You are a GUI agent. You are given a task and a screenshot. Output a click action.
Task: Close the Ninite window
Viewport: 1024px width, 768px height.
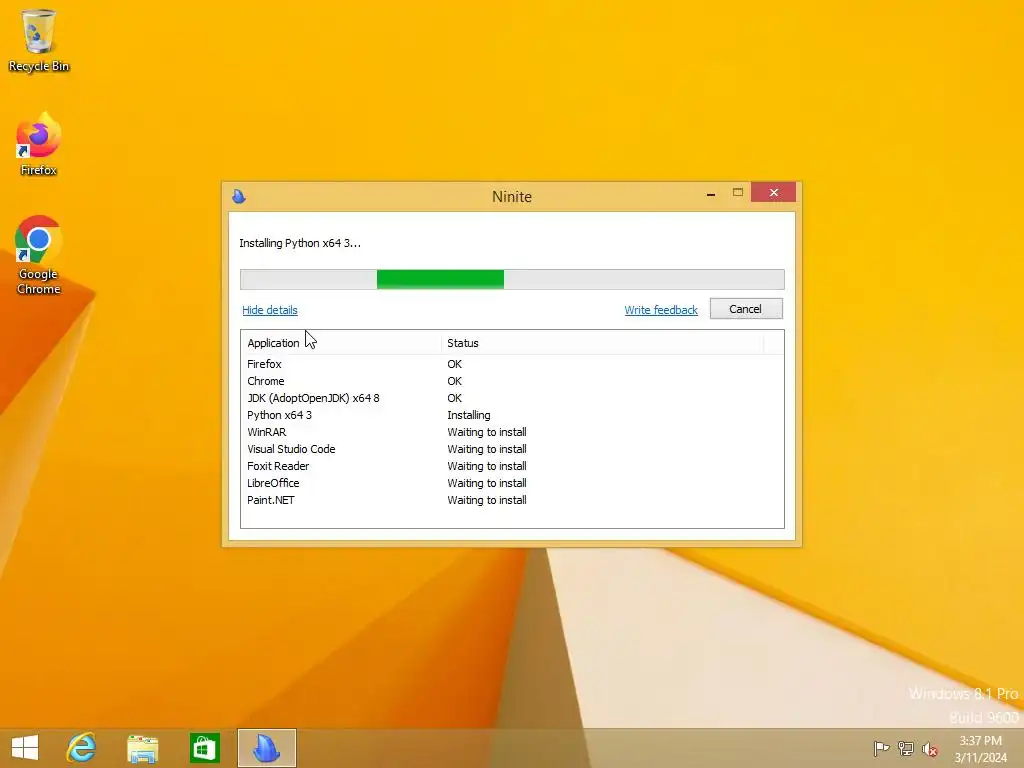click(x=773, y=192)
